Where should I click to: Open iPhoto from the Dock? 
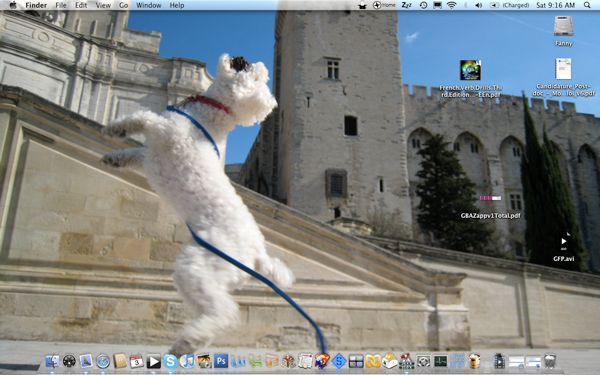click(x=204, y=361)
